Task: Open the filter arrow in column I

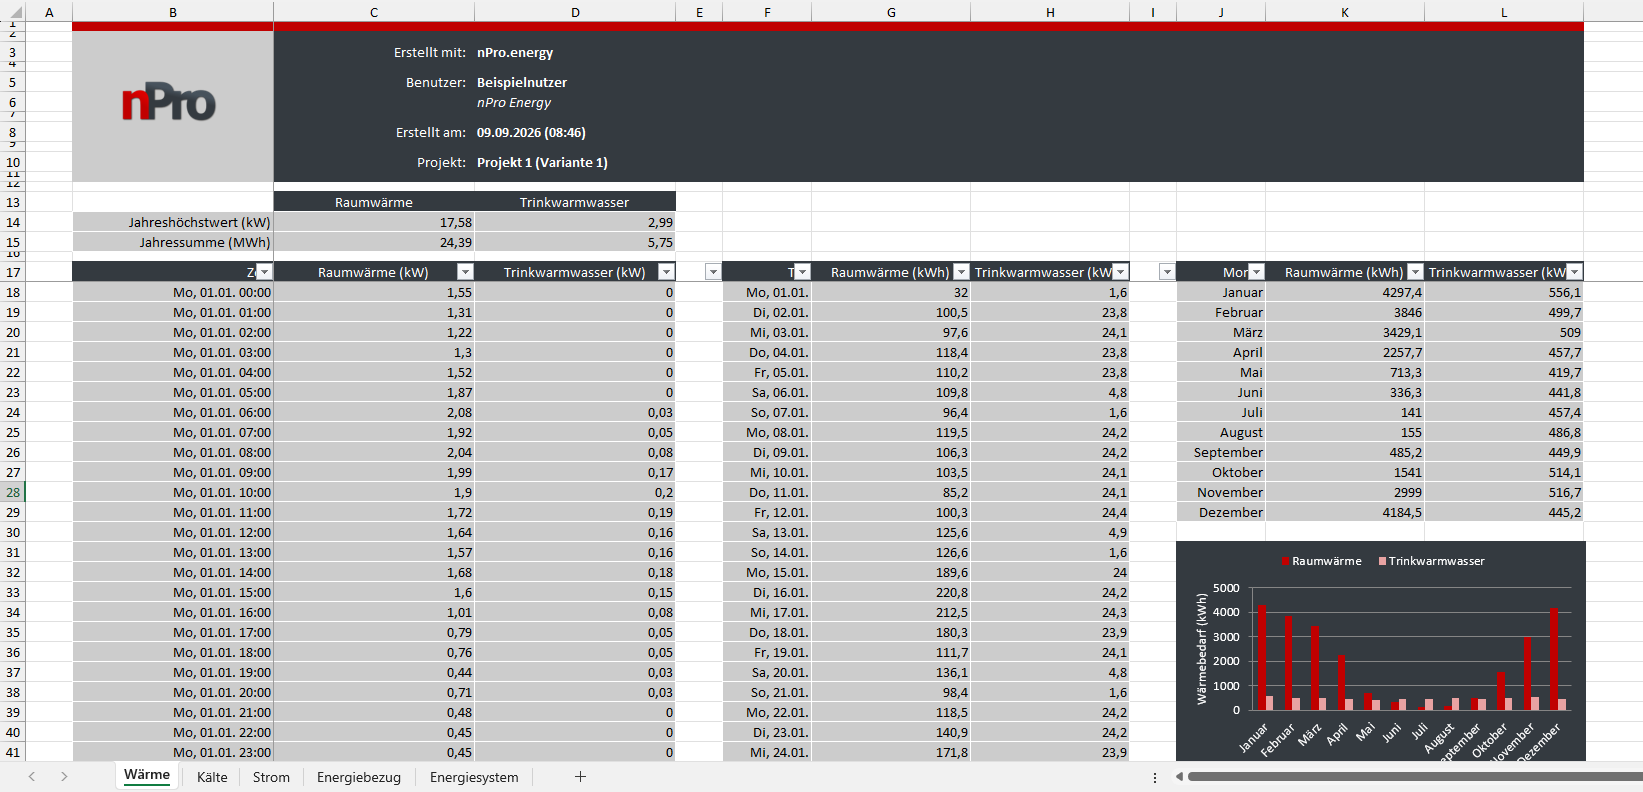Action: pos(1167,272)
